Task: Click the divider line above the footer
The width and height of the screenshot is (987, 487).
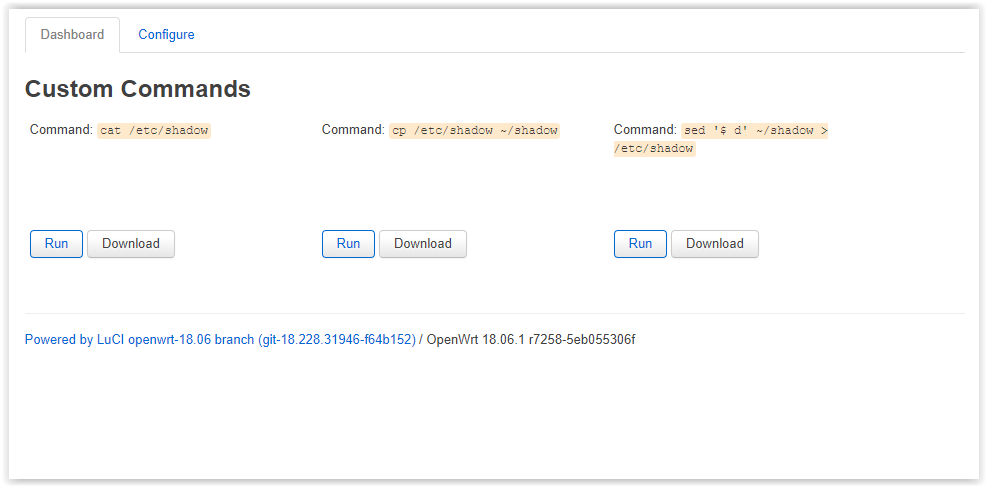Action: pos(495,313)
